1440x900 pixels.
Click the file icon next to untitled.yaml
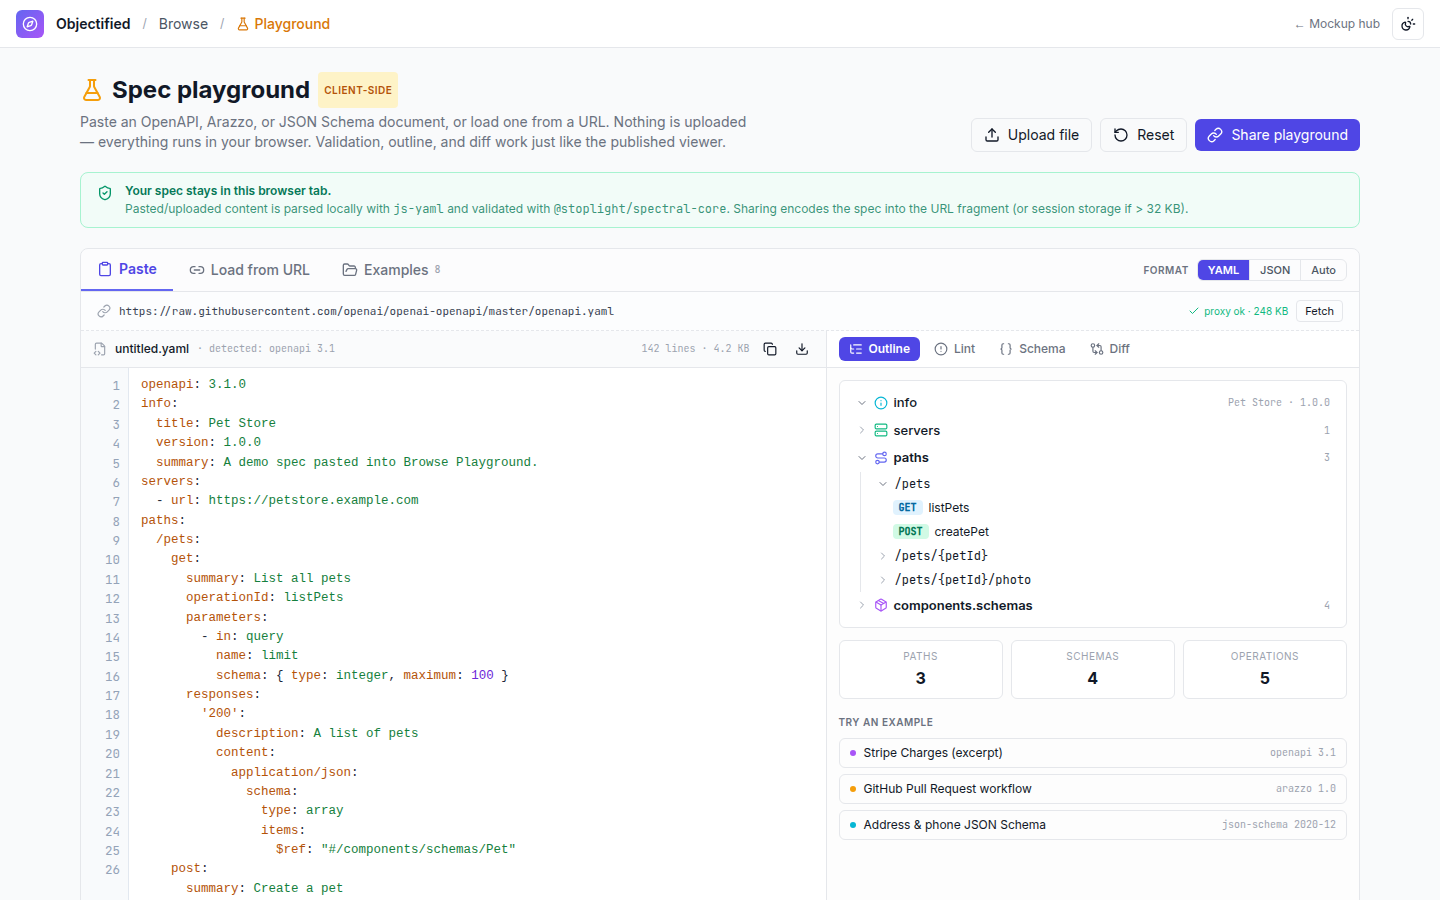pyautogui.click(x=100, y=349)
